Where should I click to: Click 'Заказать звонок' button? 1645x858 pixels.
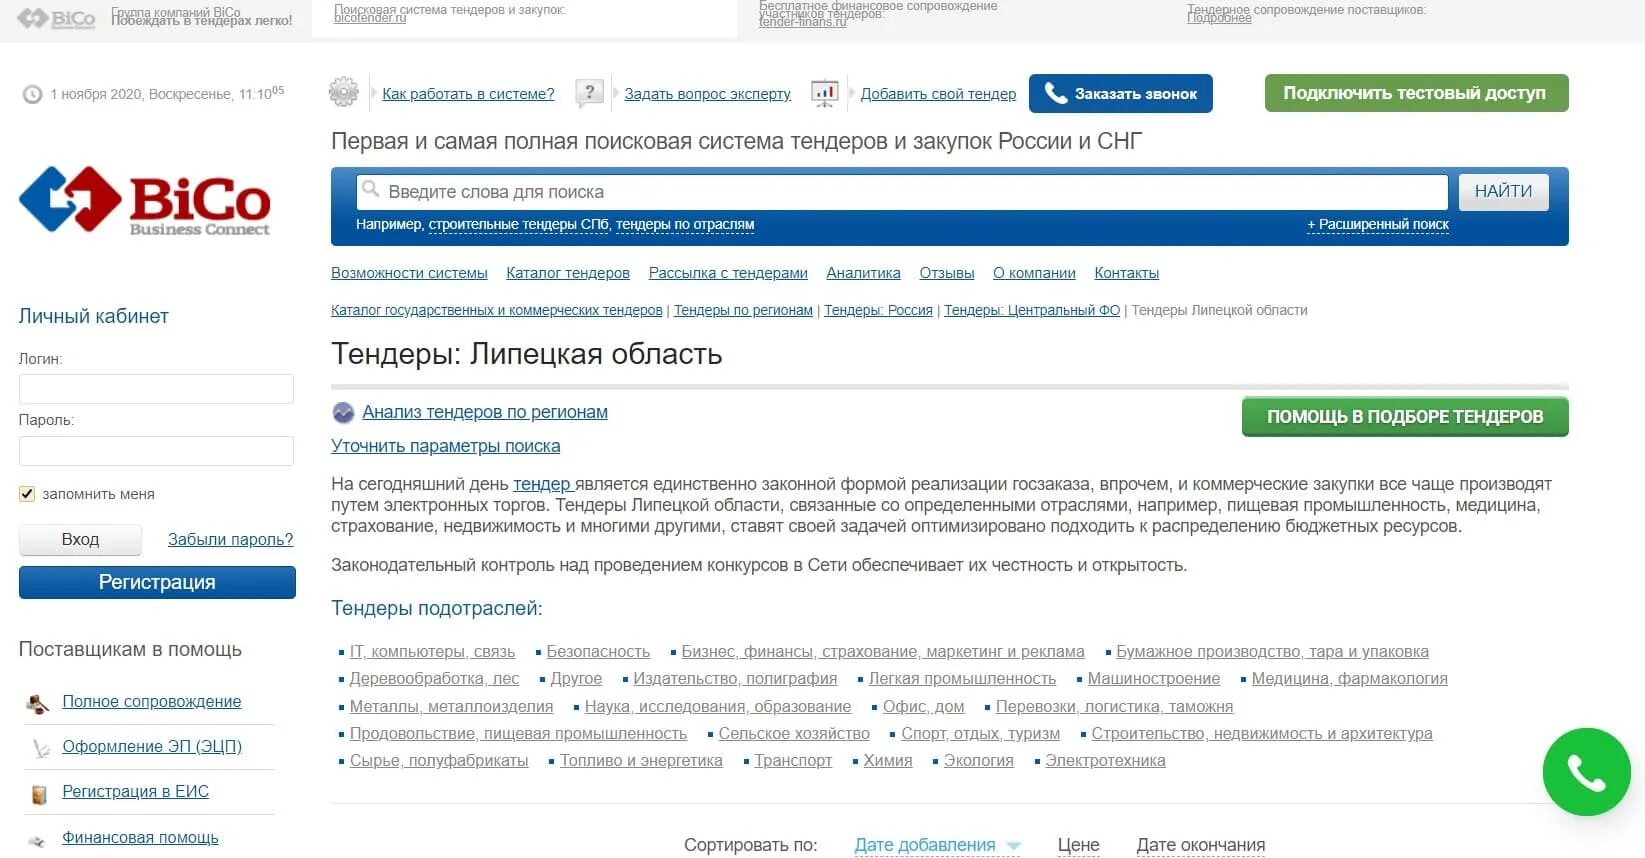1120,93
